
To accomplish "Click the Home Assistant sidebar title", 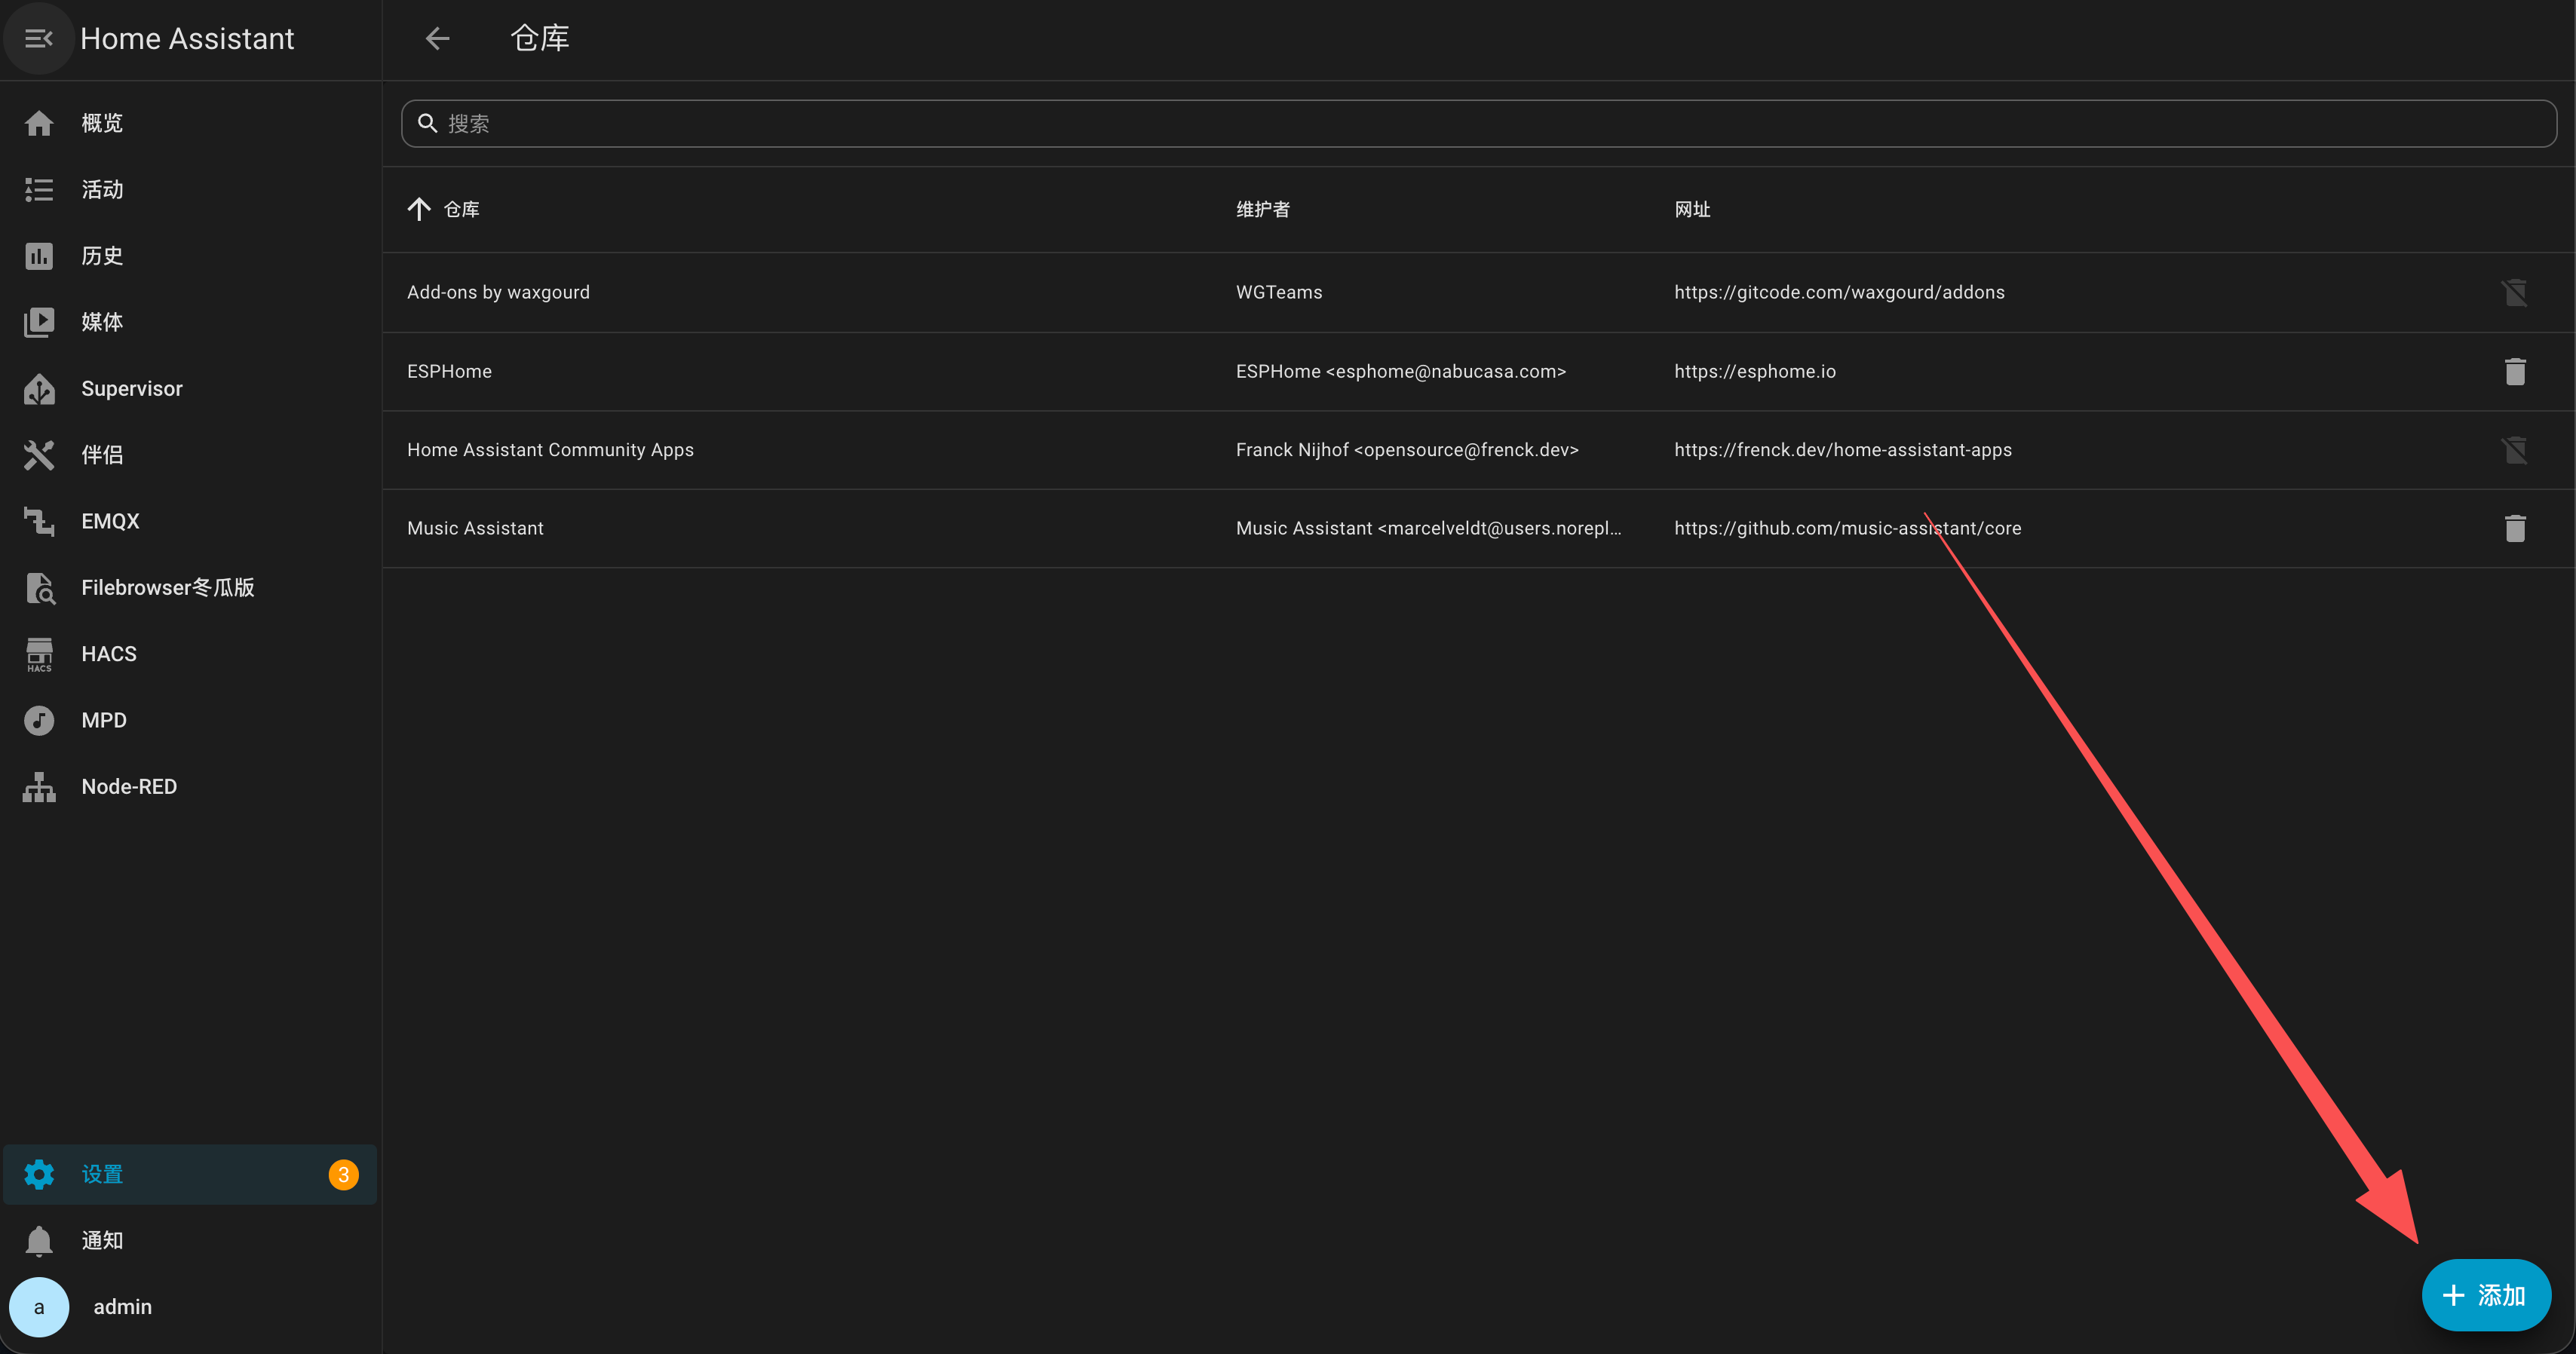I will 187,39.
